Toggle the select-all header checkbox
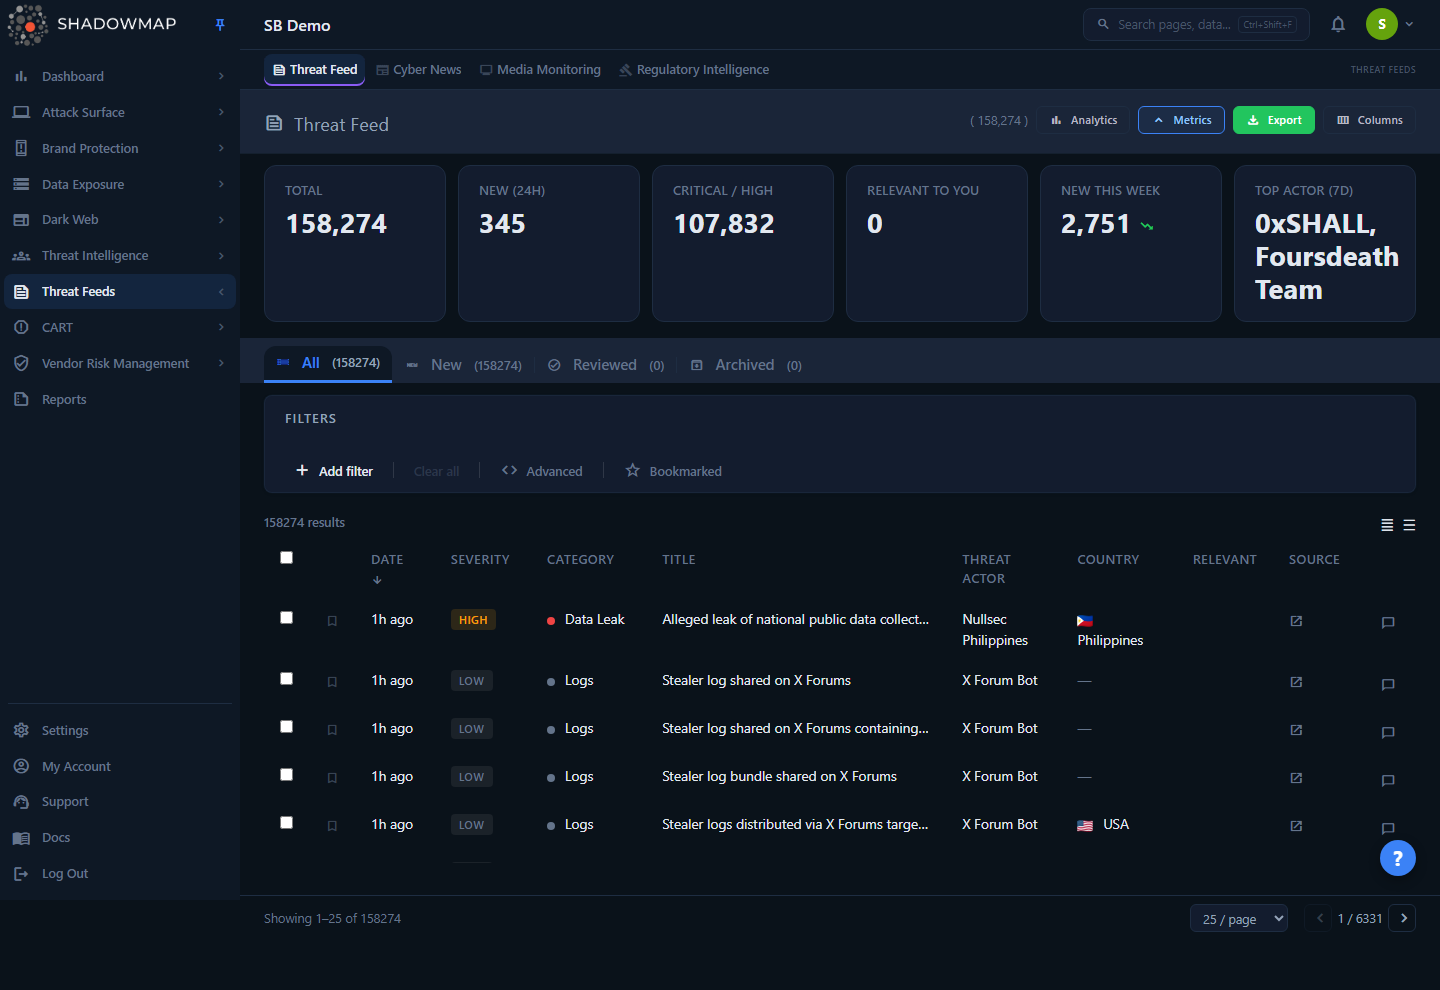The width and height of the screenshot is (1440, 990). click(x=287, y=558)
